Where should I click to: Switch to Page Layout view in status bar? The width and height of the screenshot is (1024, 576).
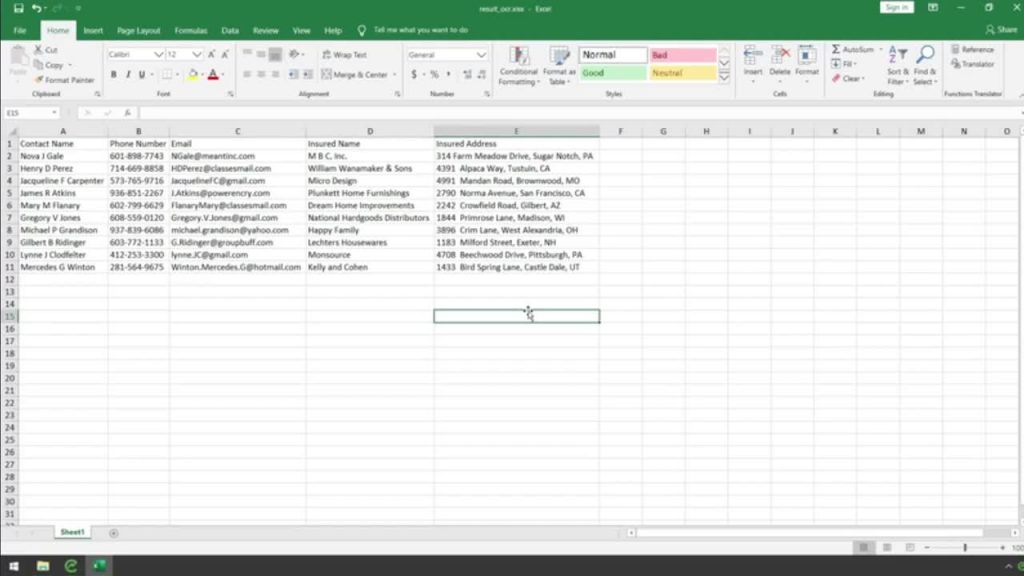click(887, 547)
